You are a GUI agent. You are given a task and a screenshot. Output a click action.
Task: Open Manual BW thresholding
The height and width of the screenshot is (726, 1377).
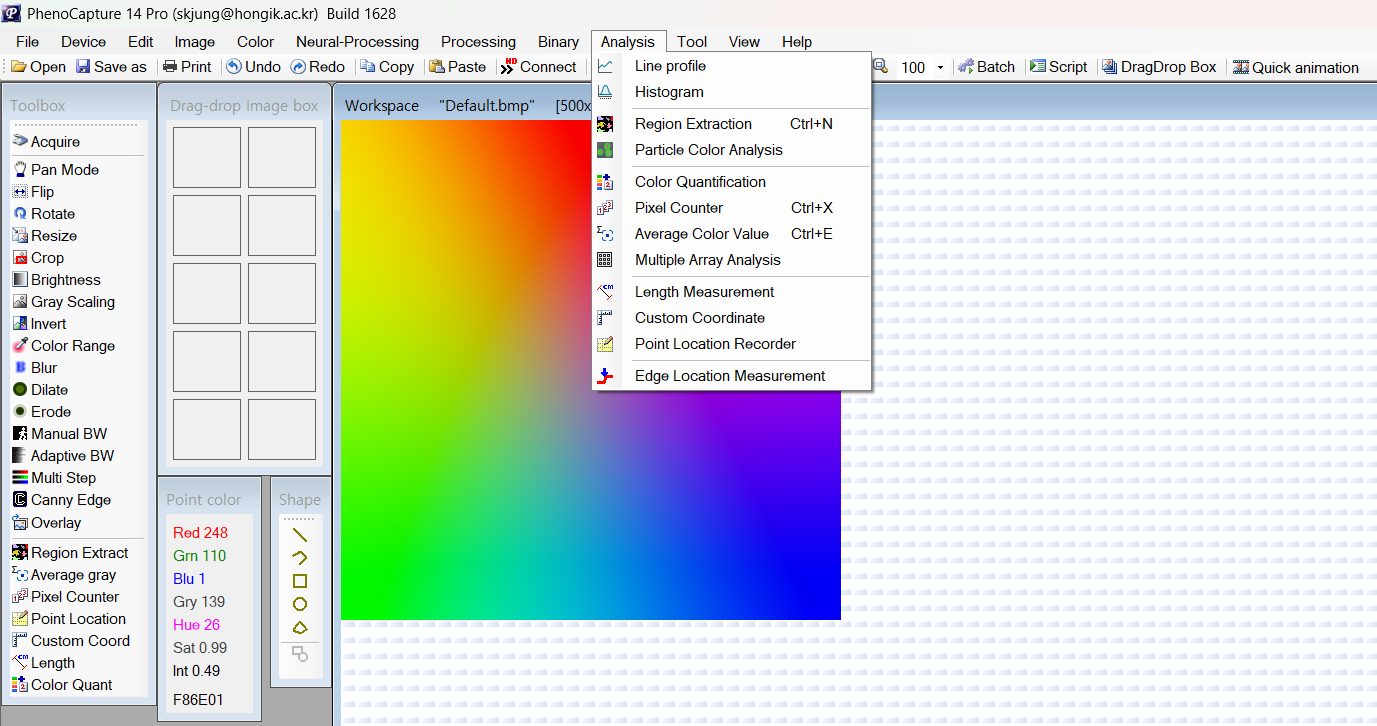click(x=60, y=434)
